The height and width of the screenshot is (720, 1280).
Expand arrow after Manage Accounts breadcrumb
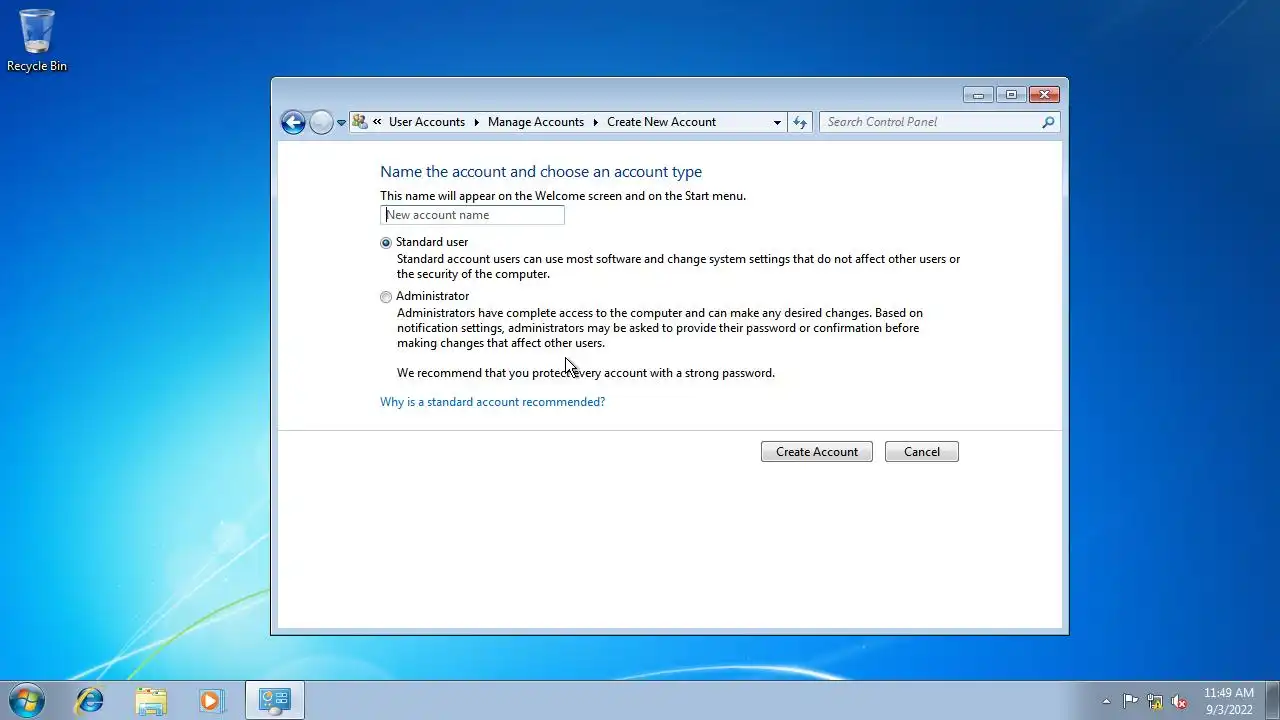tap(595, 122)
